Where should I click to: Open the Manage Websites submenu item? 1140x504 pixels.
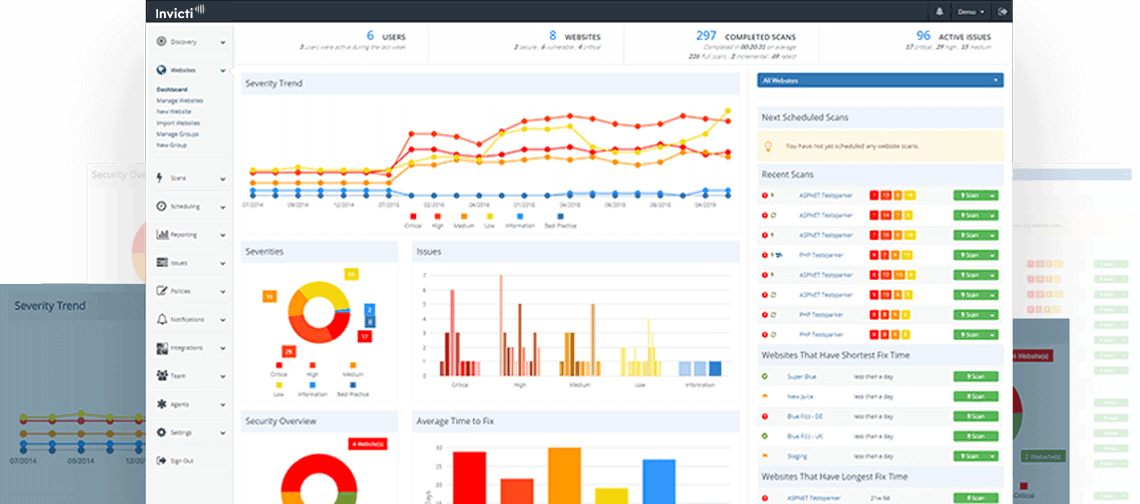click(180, 100)
